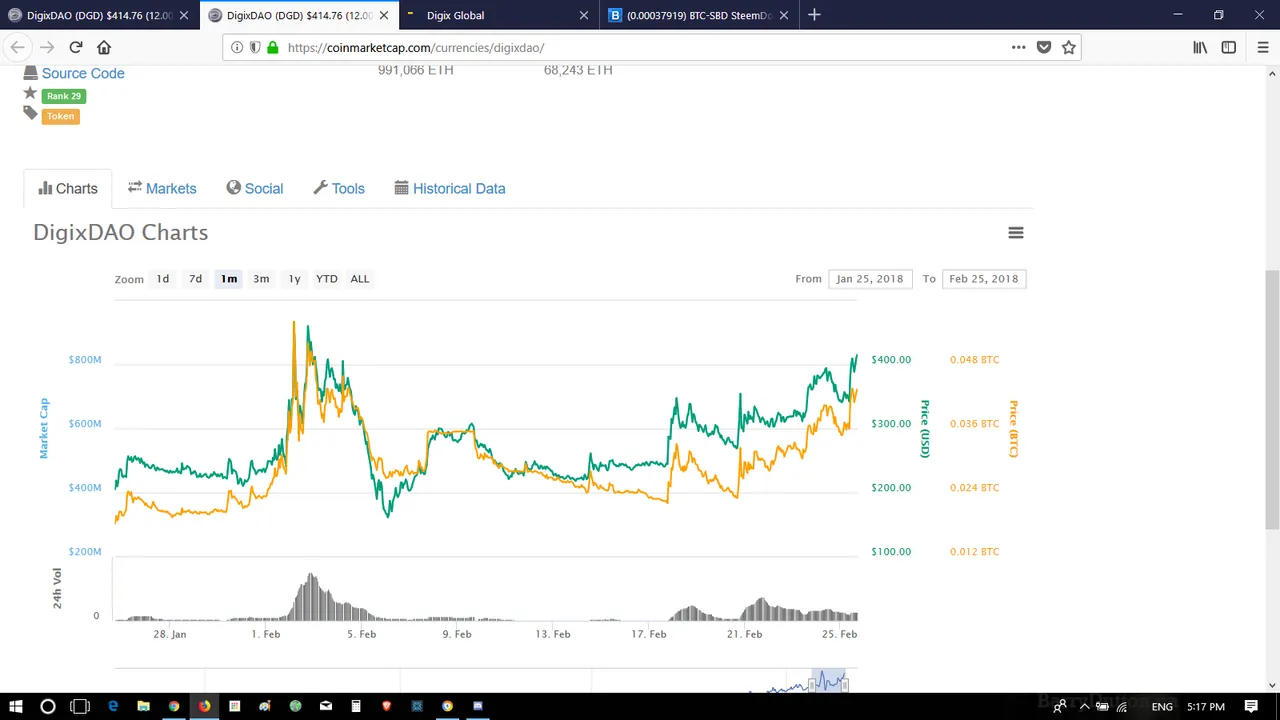Image resolution: width=1280 pixels, height=720 pixels.
Task: Open the notification action center icon
Action: [x=1251, y=706]
